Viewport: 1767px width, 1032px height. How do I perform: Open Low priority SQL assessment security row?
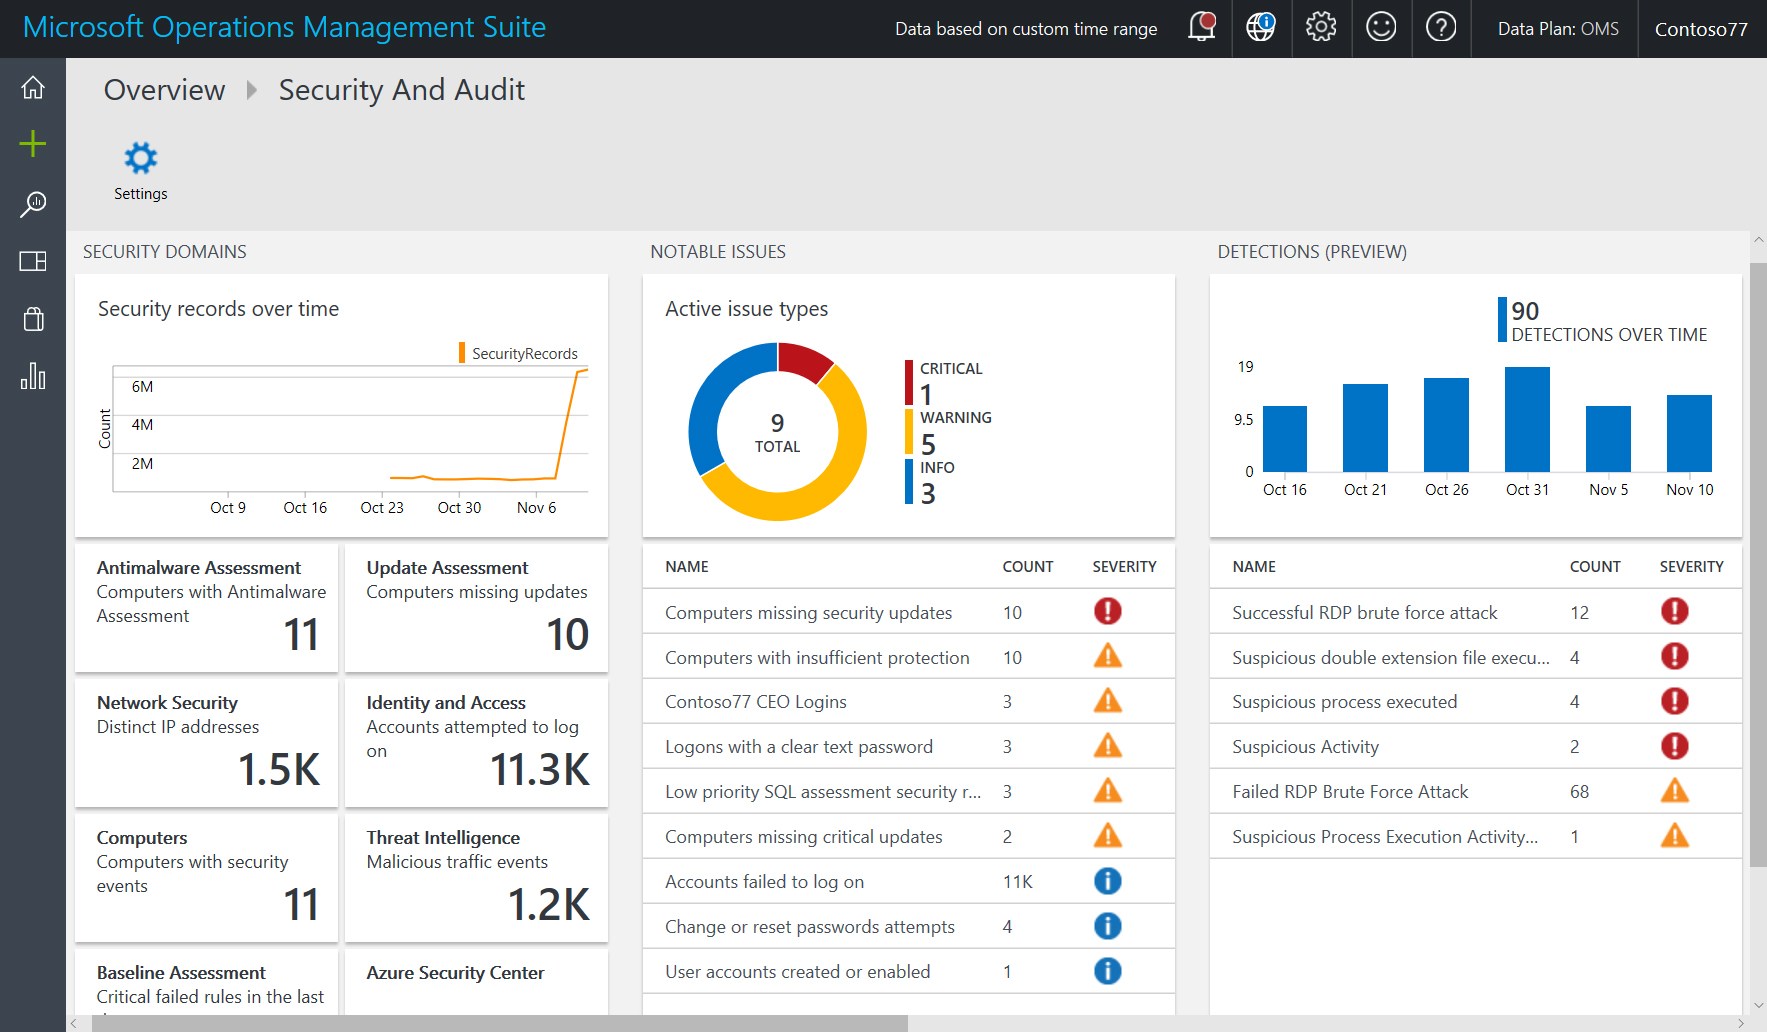click(908, 791)
